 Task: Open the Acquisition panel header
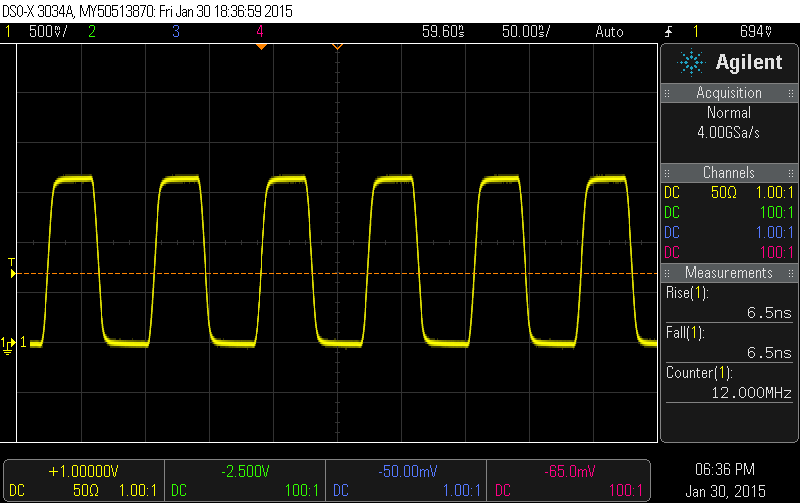point(729,93)
